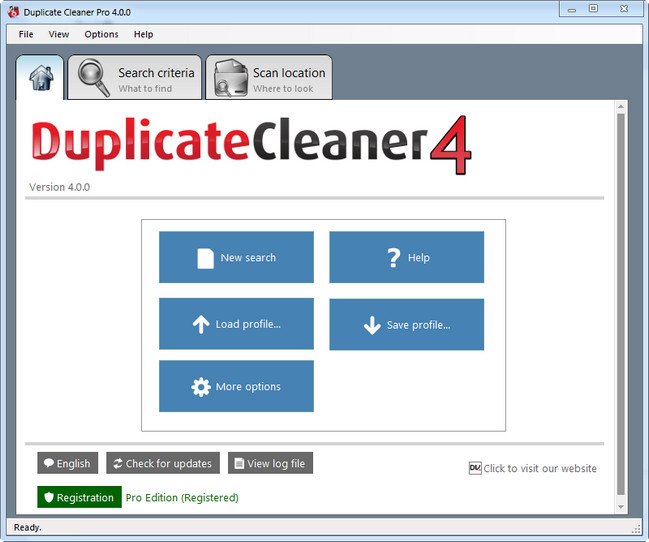Click the green Registration button
Screen dimensions: 649x542
(79, 497)
